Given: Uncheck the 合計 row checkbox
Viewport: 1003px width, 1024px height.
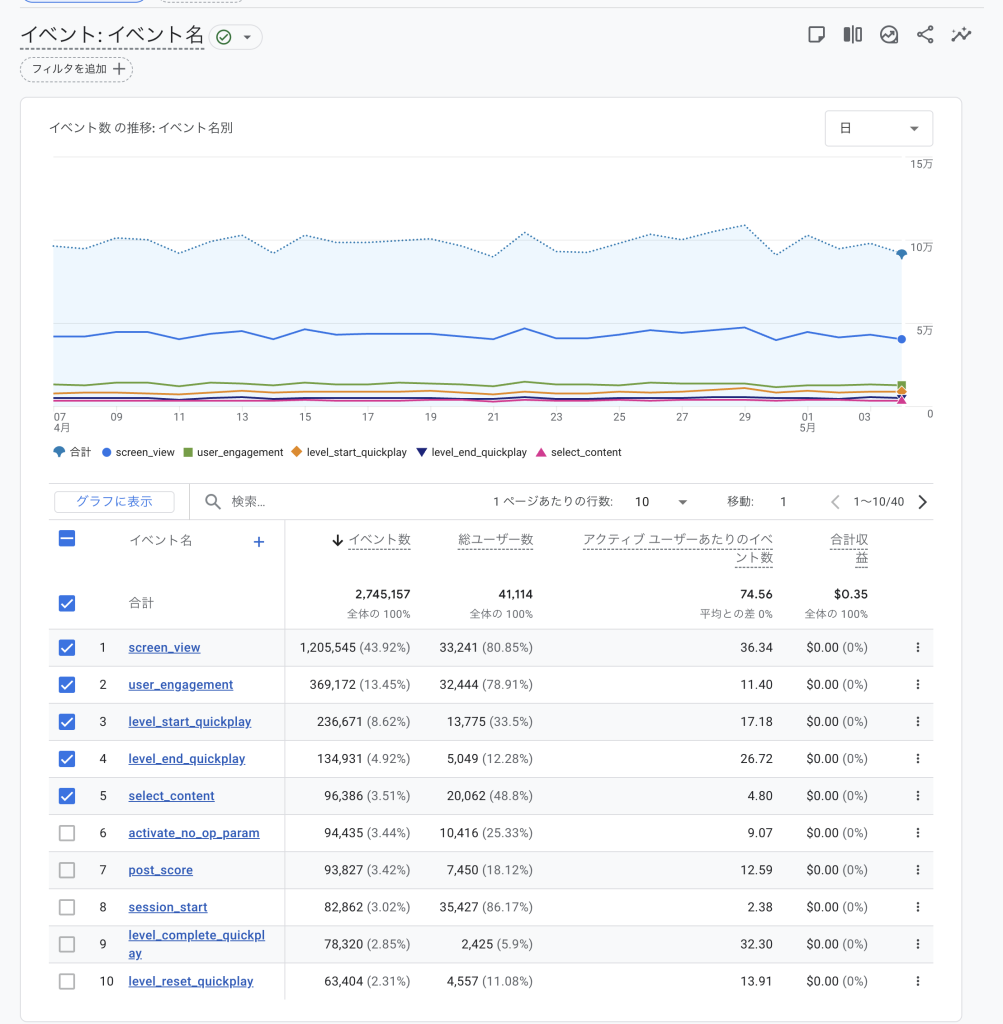Looking at the screenshot, I should 67,603.
